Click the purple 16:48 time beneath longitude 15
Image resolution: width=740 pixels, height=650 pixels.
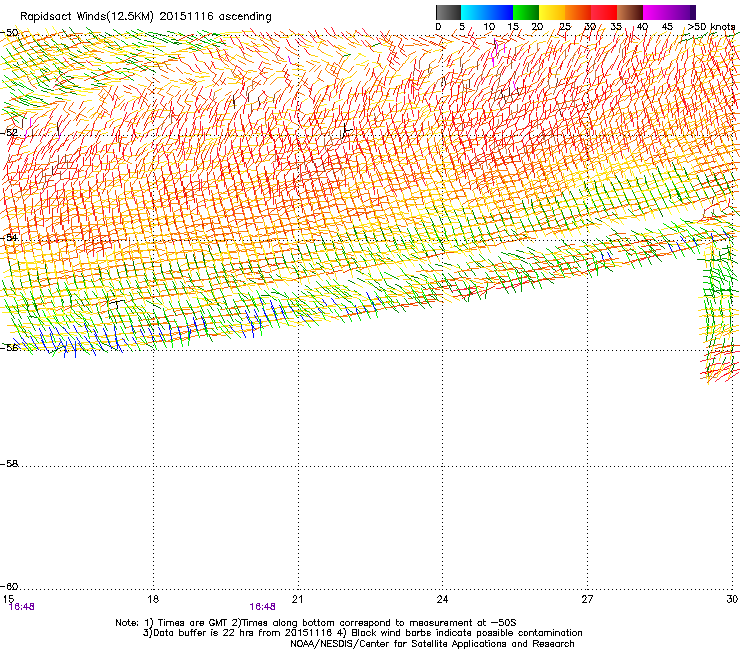click(x=22, y=607)
